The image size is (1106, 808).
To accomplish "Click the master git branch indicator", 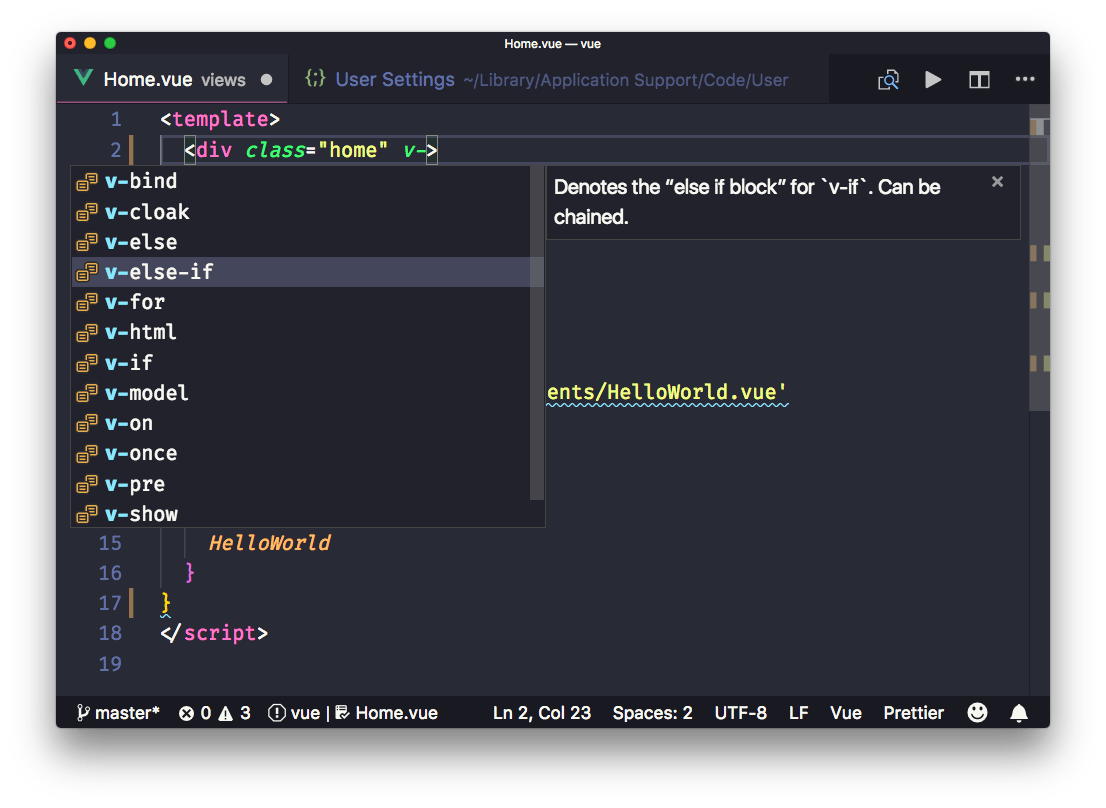I will (x=117, y=713).
